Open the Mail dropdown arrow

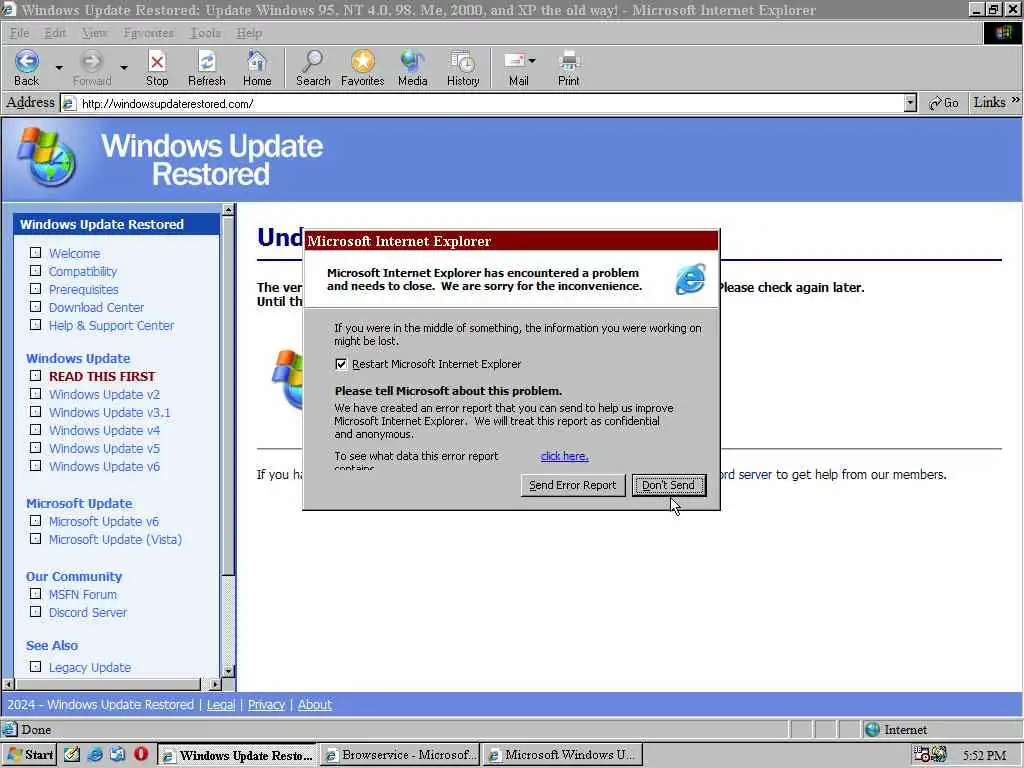click(x=532, y=61)
